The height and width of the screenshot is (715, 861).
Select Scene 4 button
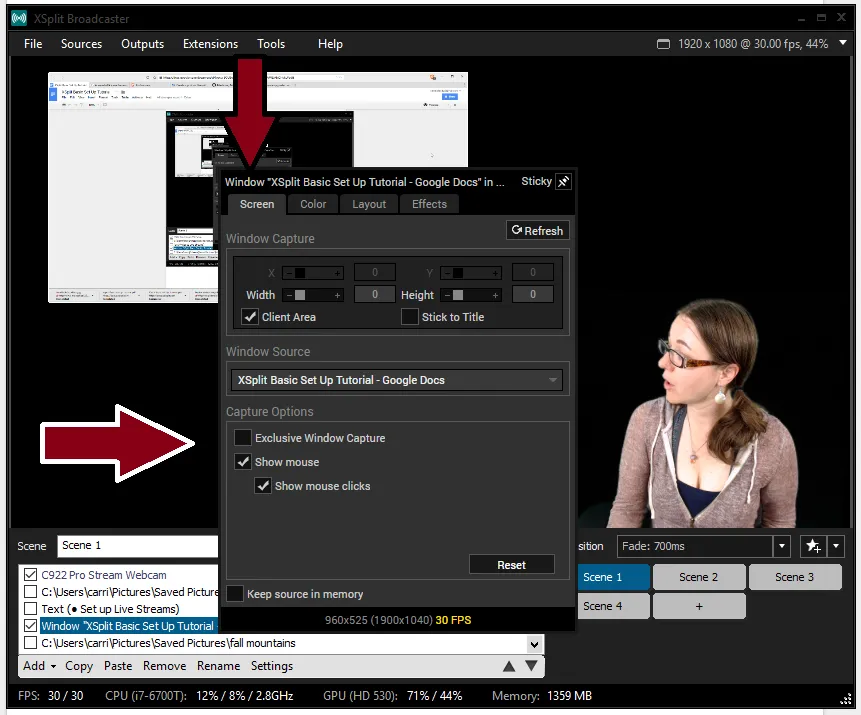(613, 606)
